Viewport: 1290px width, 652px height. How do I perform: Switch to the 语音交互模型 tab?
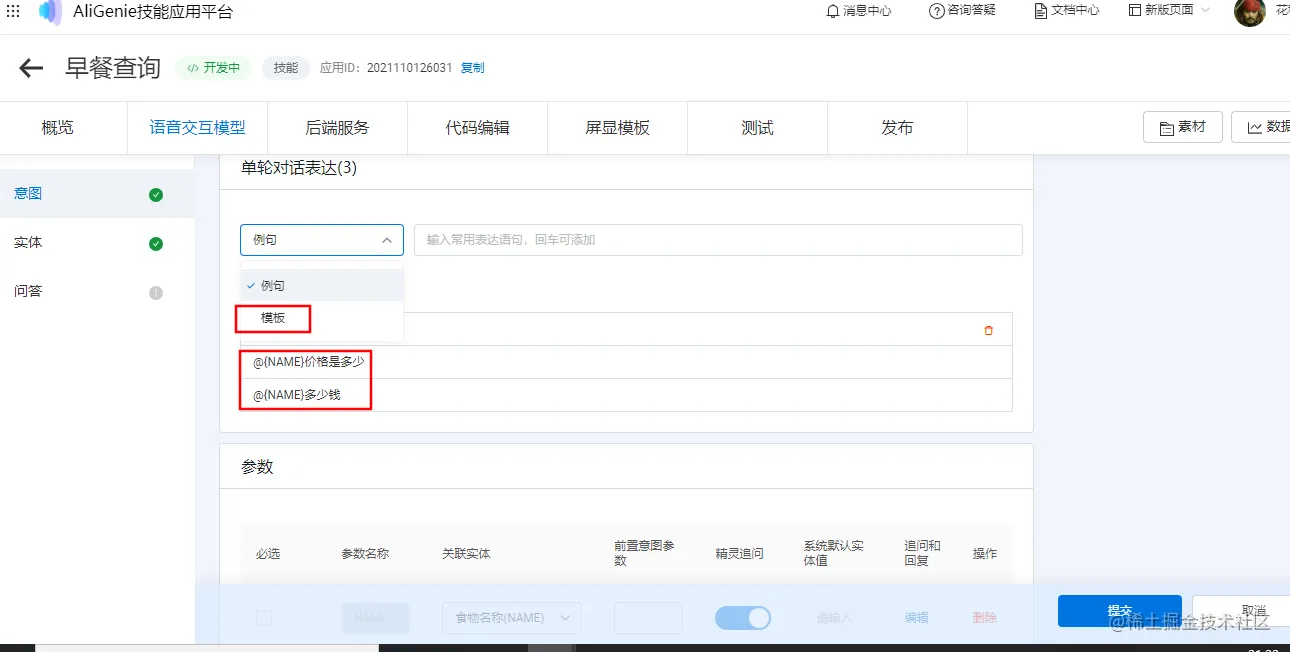pyautogui.click(x=198, y=128)
